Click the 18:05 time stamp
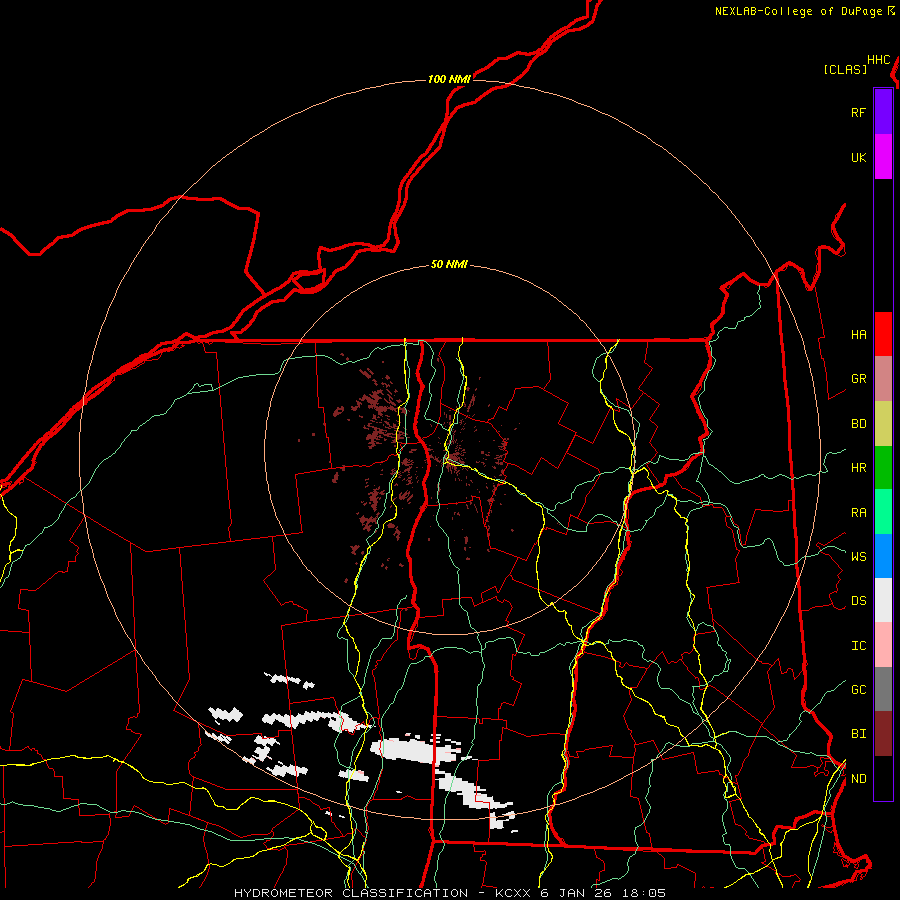 645,893
